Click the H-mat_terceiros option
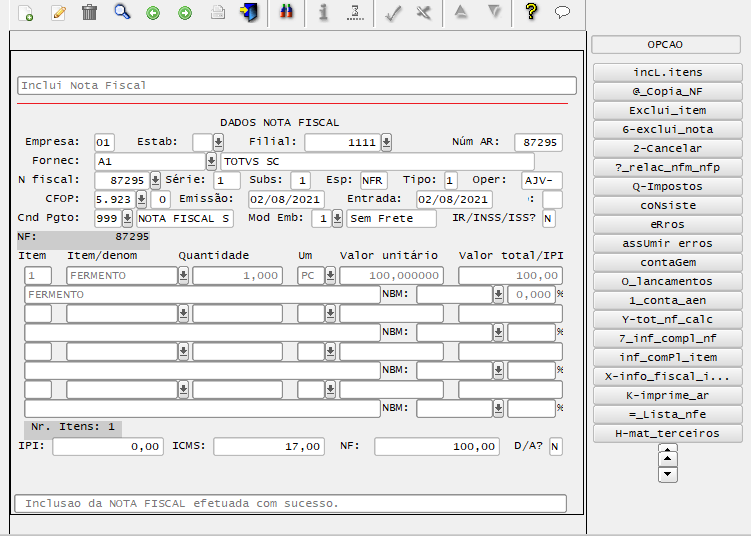751x542 pixels. click(x=668, y=433)
